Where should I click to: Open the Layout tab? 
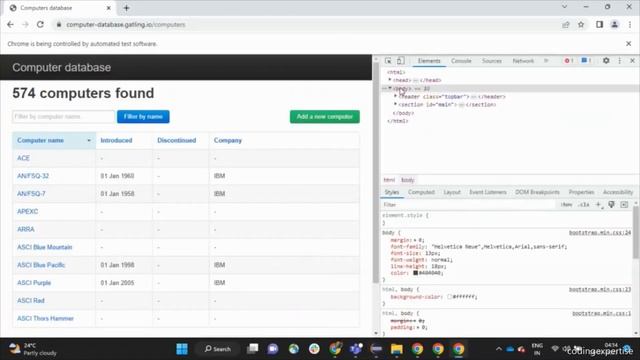pyautogui.click(x=452, y=192)
